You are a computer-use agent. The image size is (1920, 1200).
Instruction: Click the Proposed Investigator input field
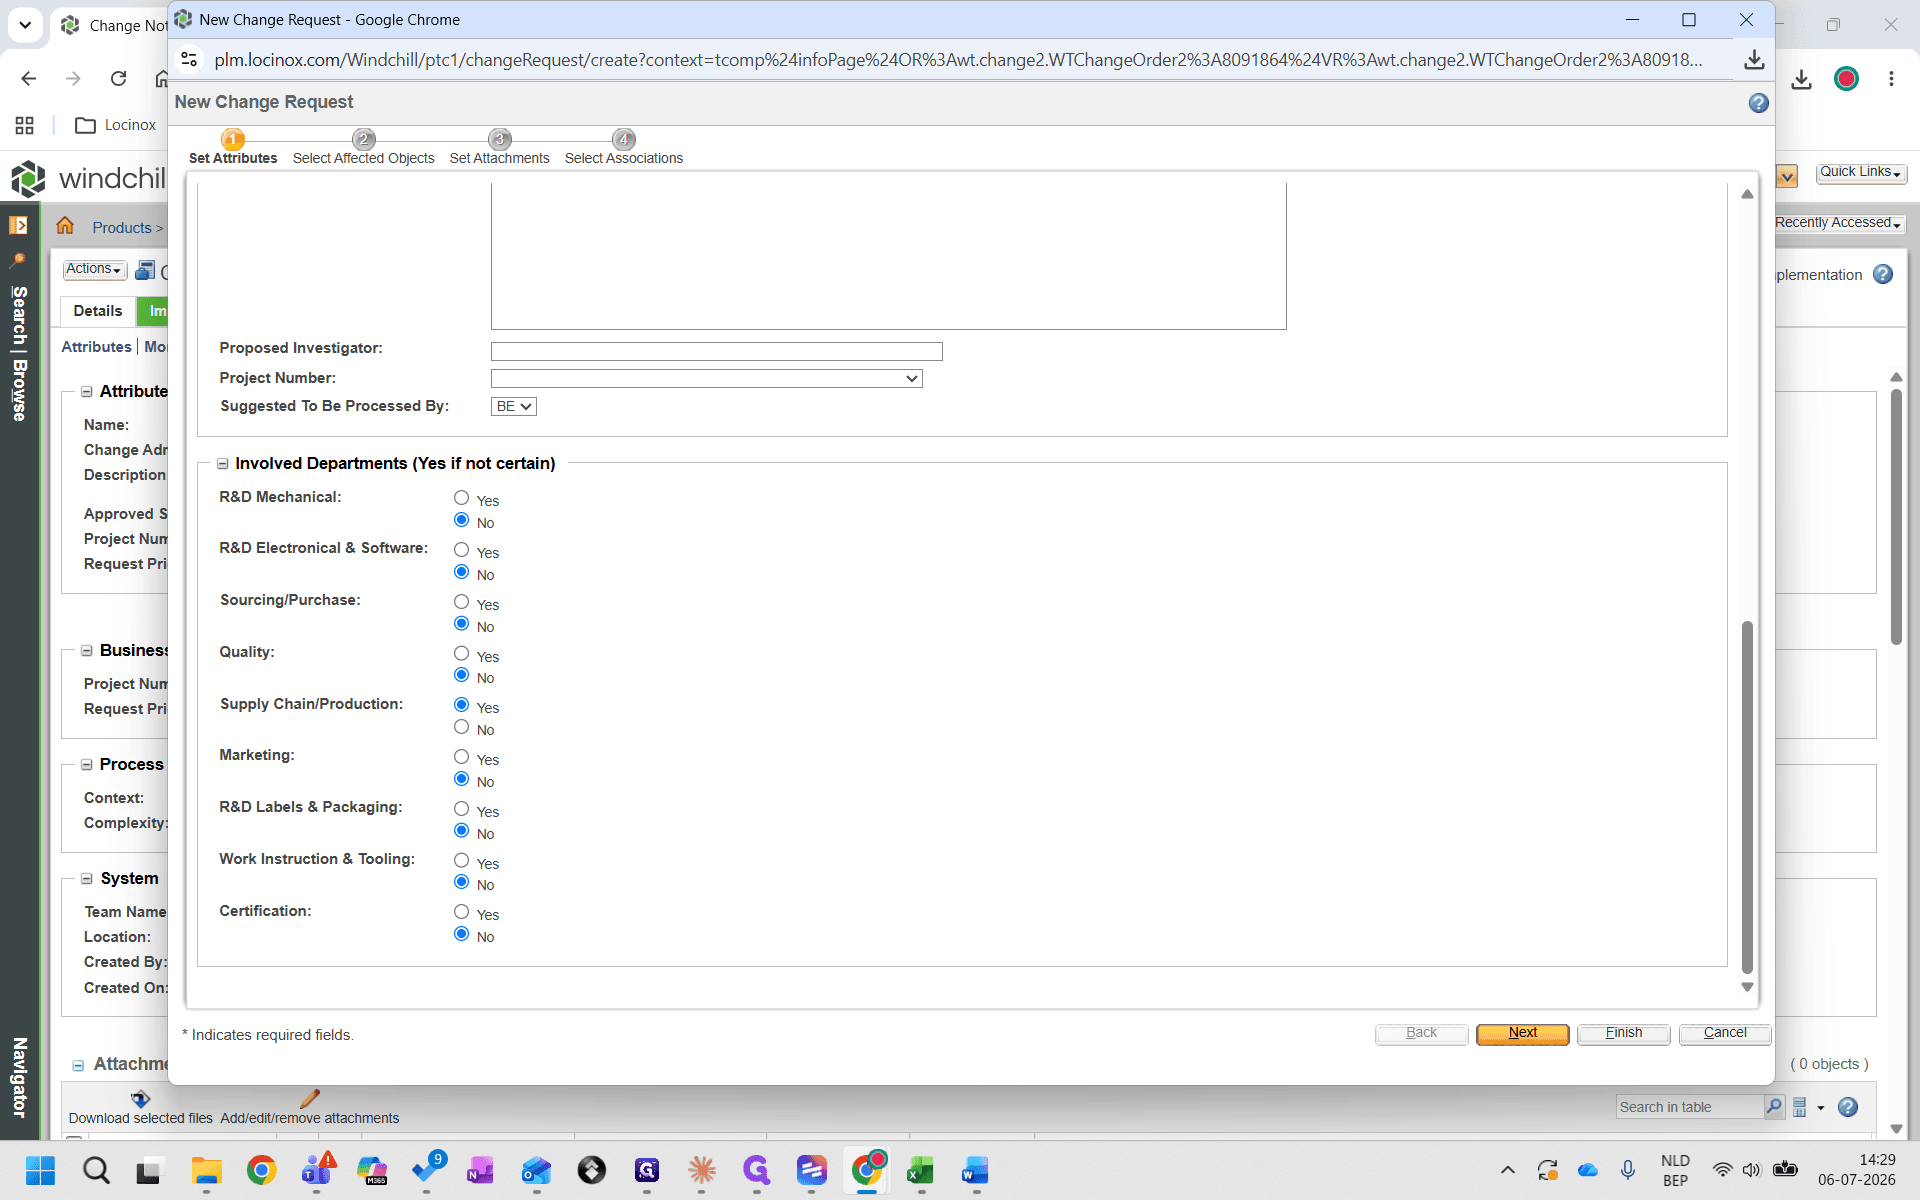(x=716, y=351)
